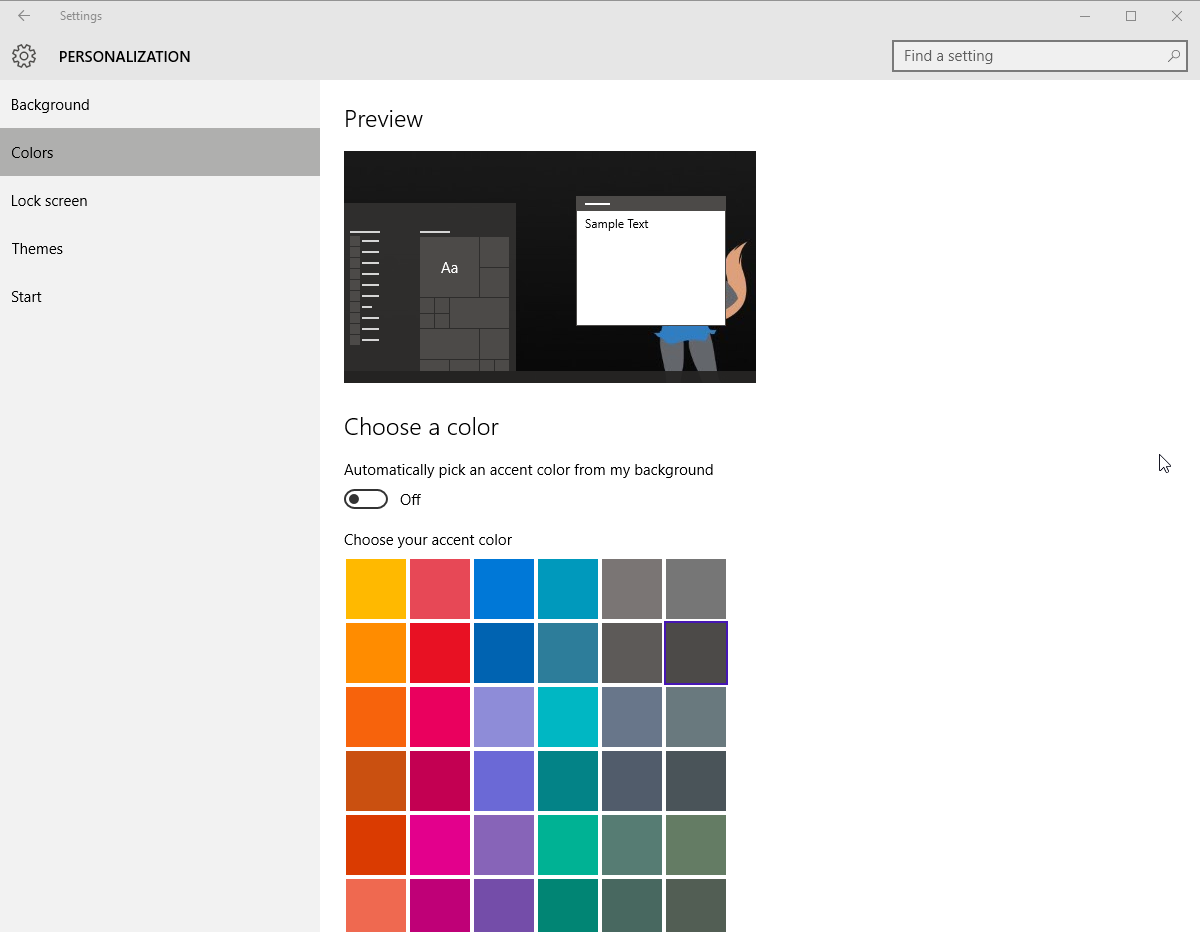Click the back arrow in Settings title bar
This screenshot has width=1200, height=932.
(x=24, y=16)
